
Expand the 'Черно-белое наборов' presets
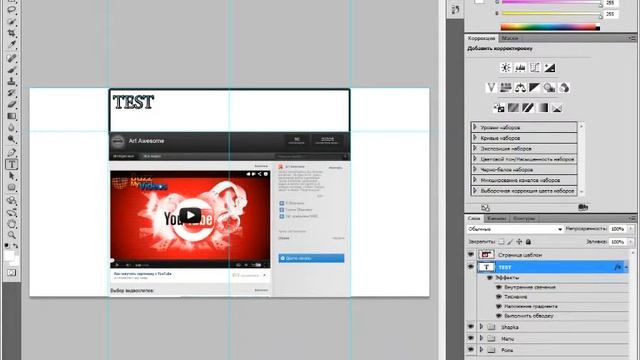pos(475,169)
